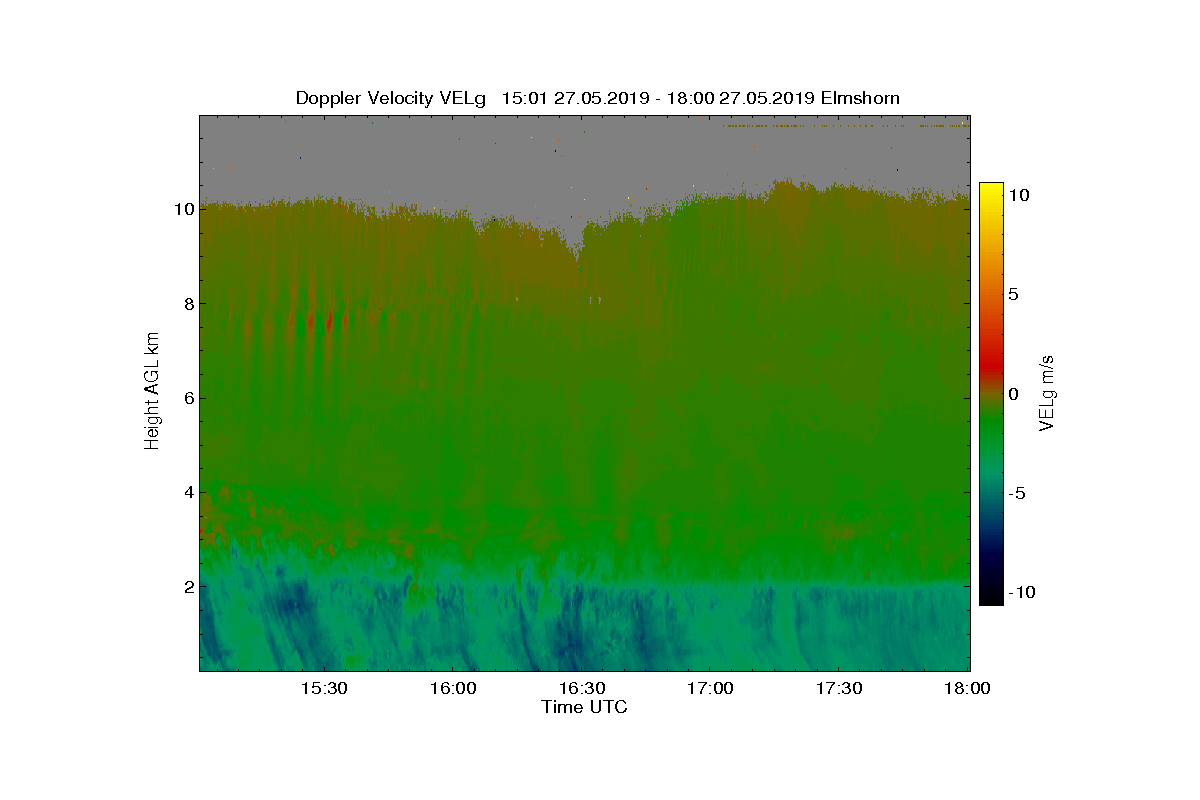Click the '16:00' time tick label

[452, 688]
